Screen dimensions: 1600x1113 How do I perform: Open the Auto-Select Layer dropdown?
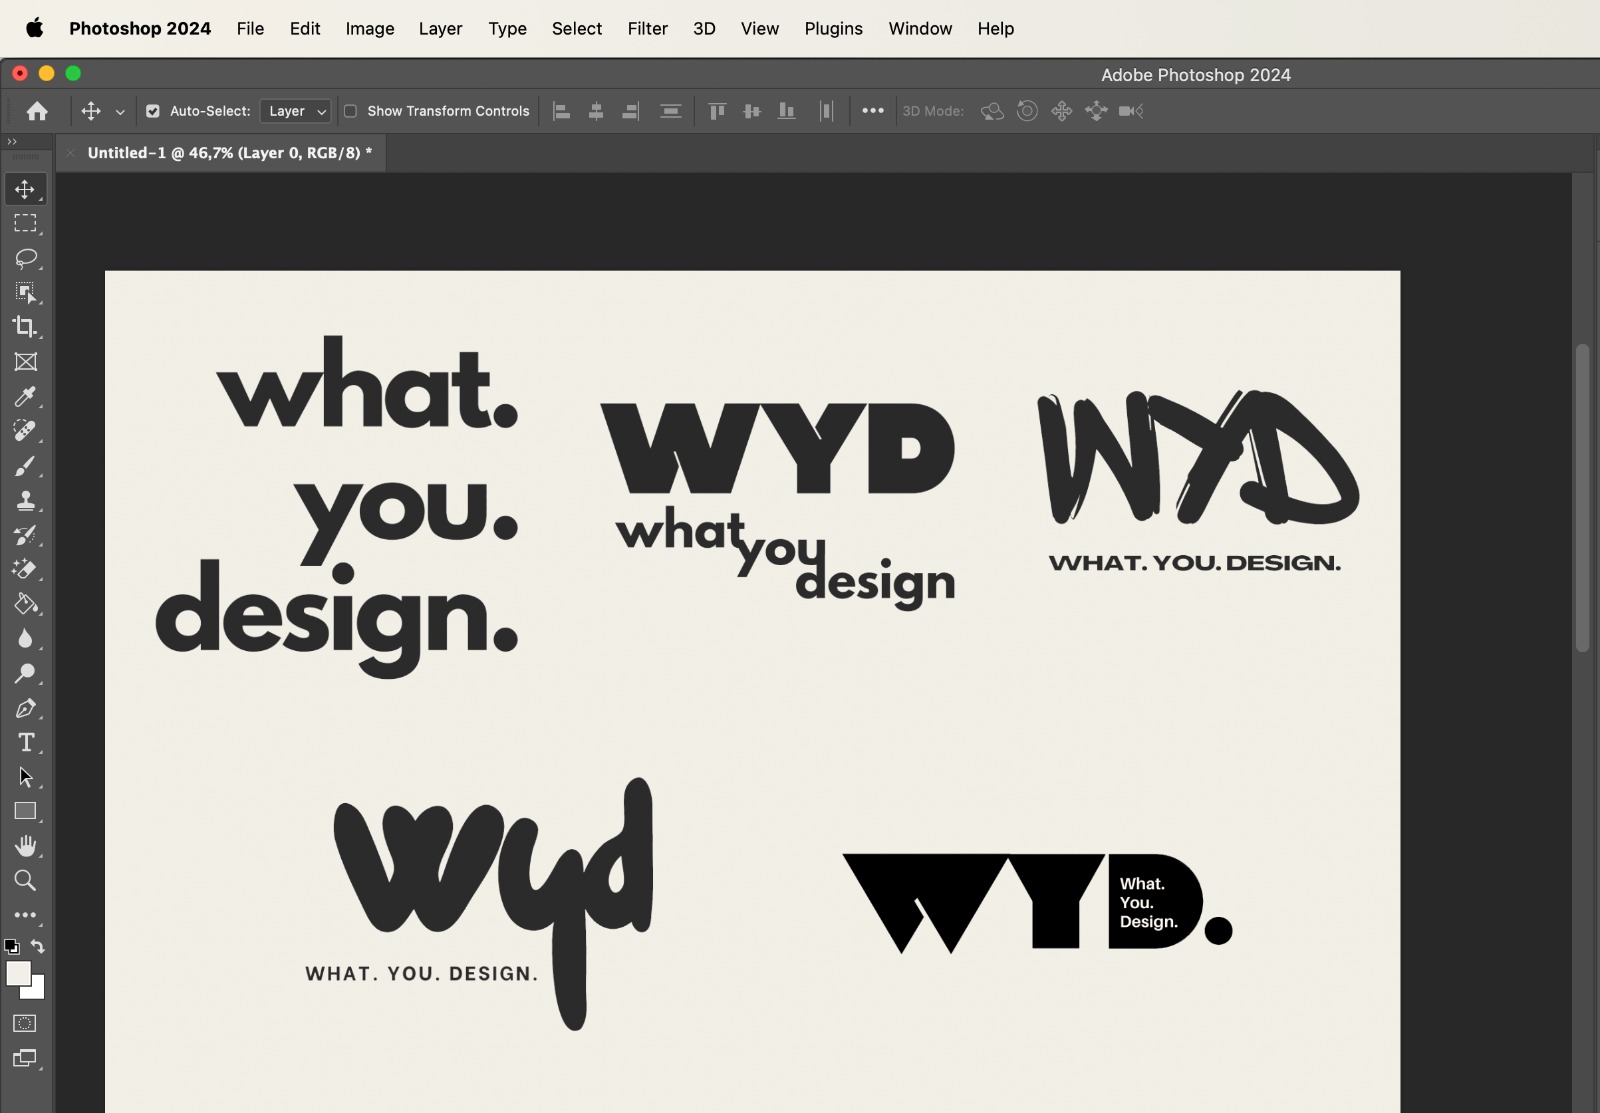point(295,111)
